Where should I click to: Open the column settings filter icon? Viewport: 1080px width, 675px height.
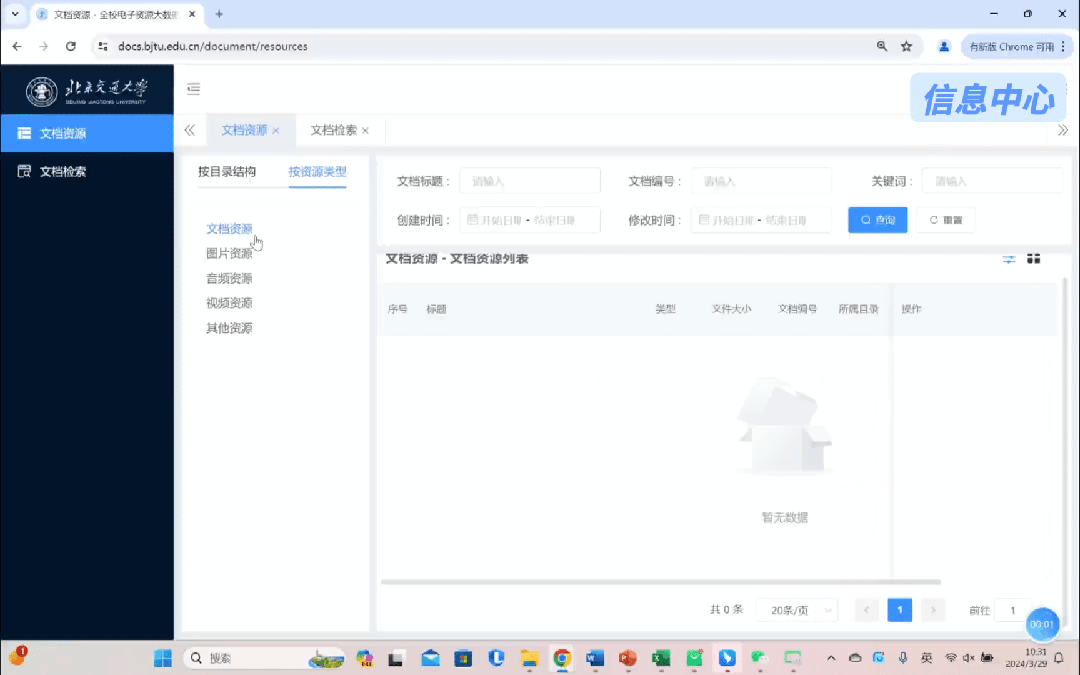point(1009,259)
